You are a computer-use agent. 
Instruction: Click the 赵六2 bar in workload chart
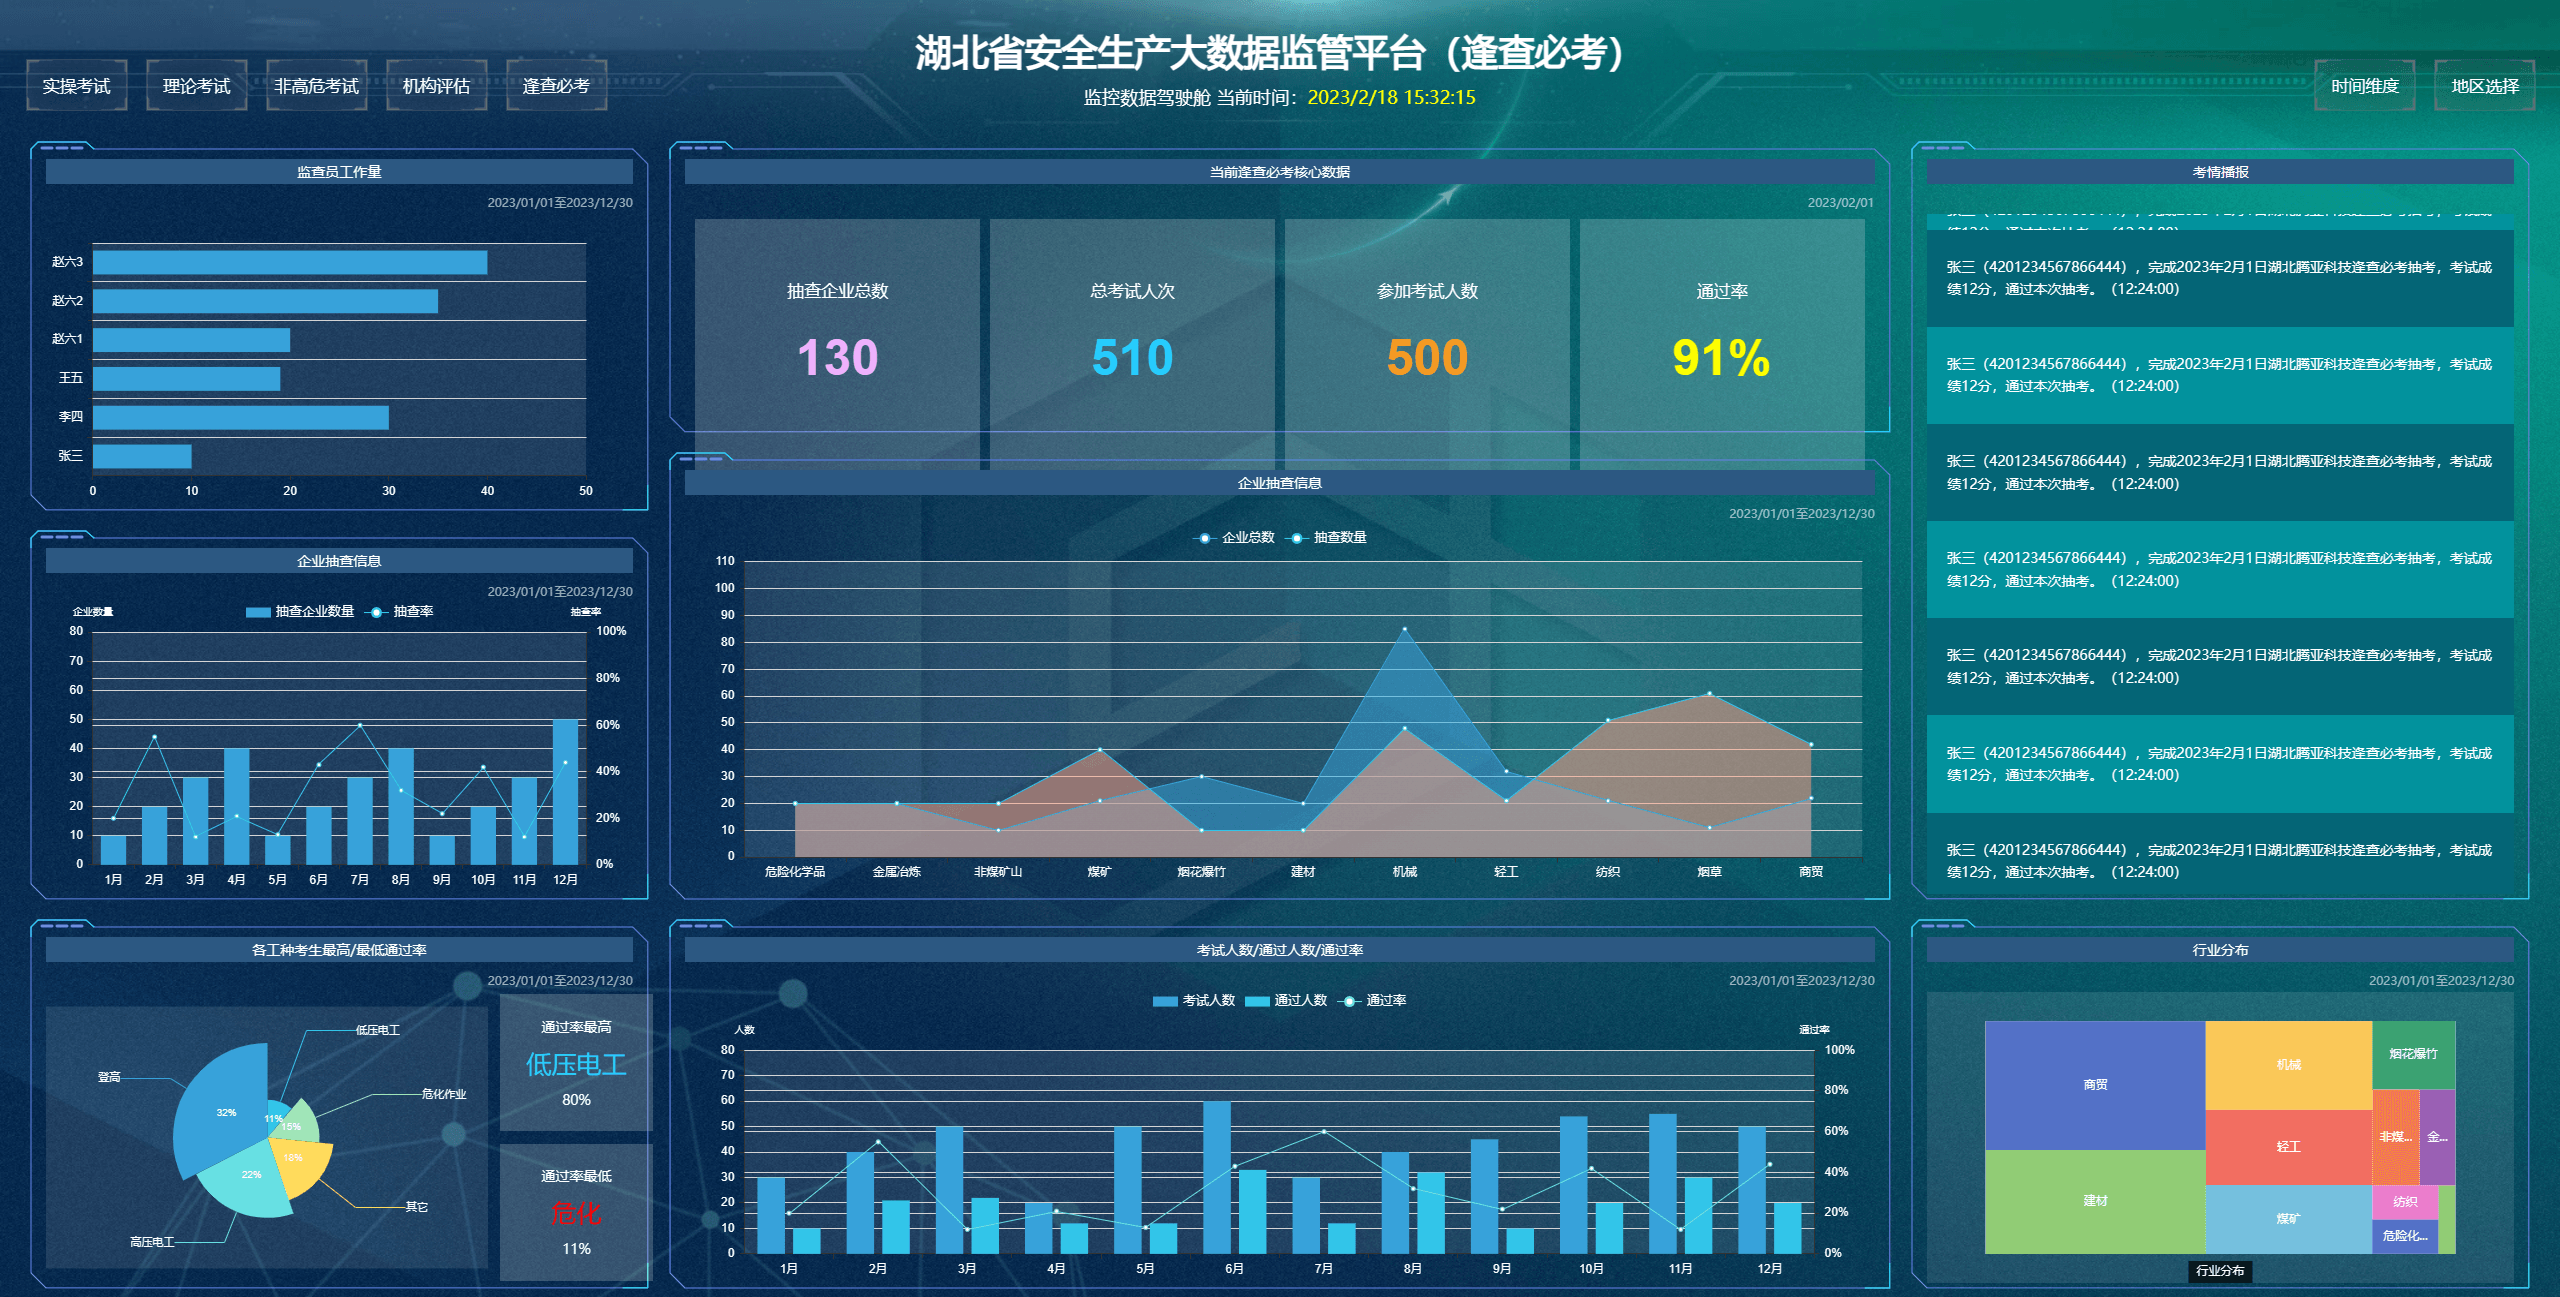coord(265,301)
